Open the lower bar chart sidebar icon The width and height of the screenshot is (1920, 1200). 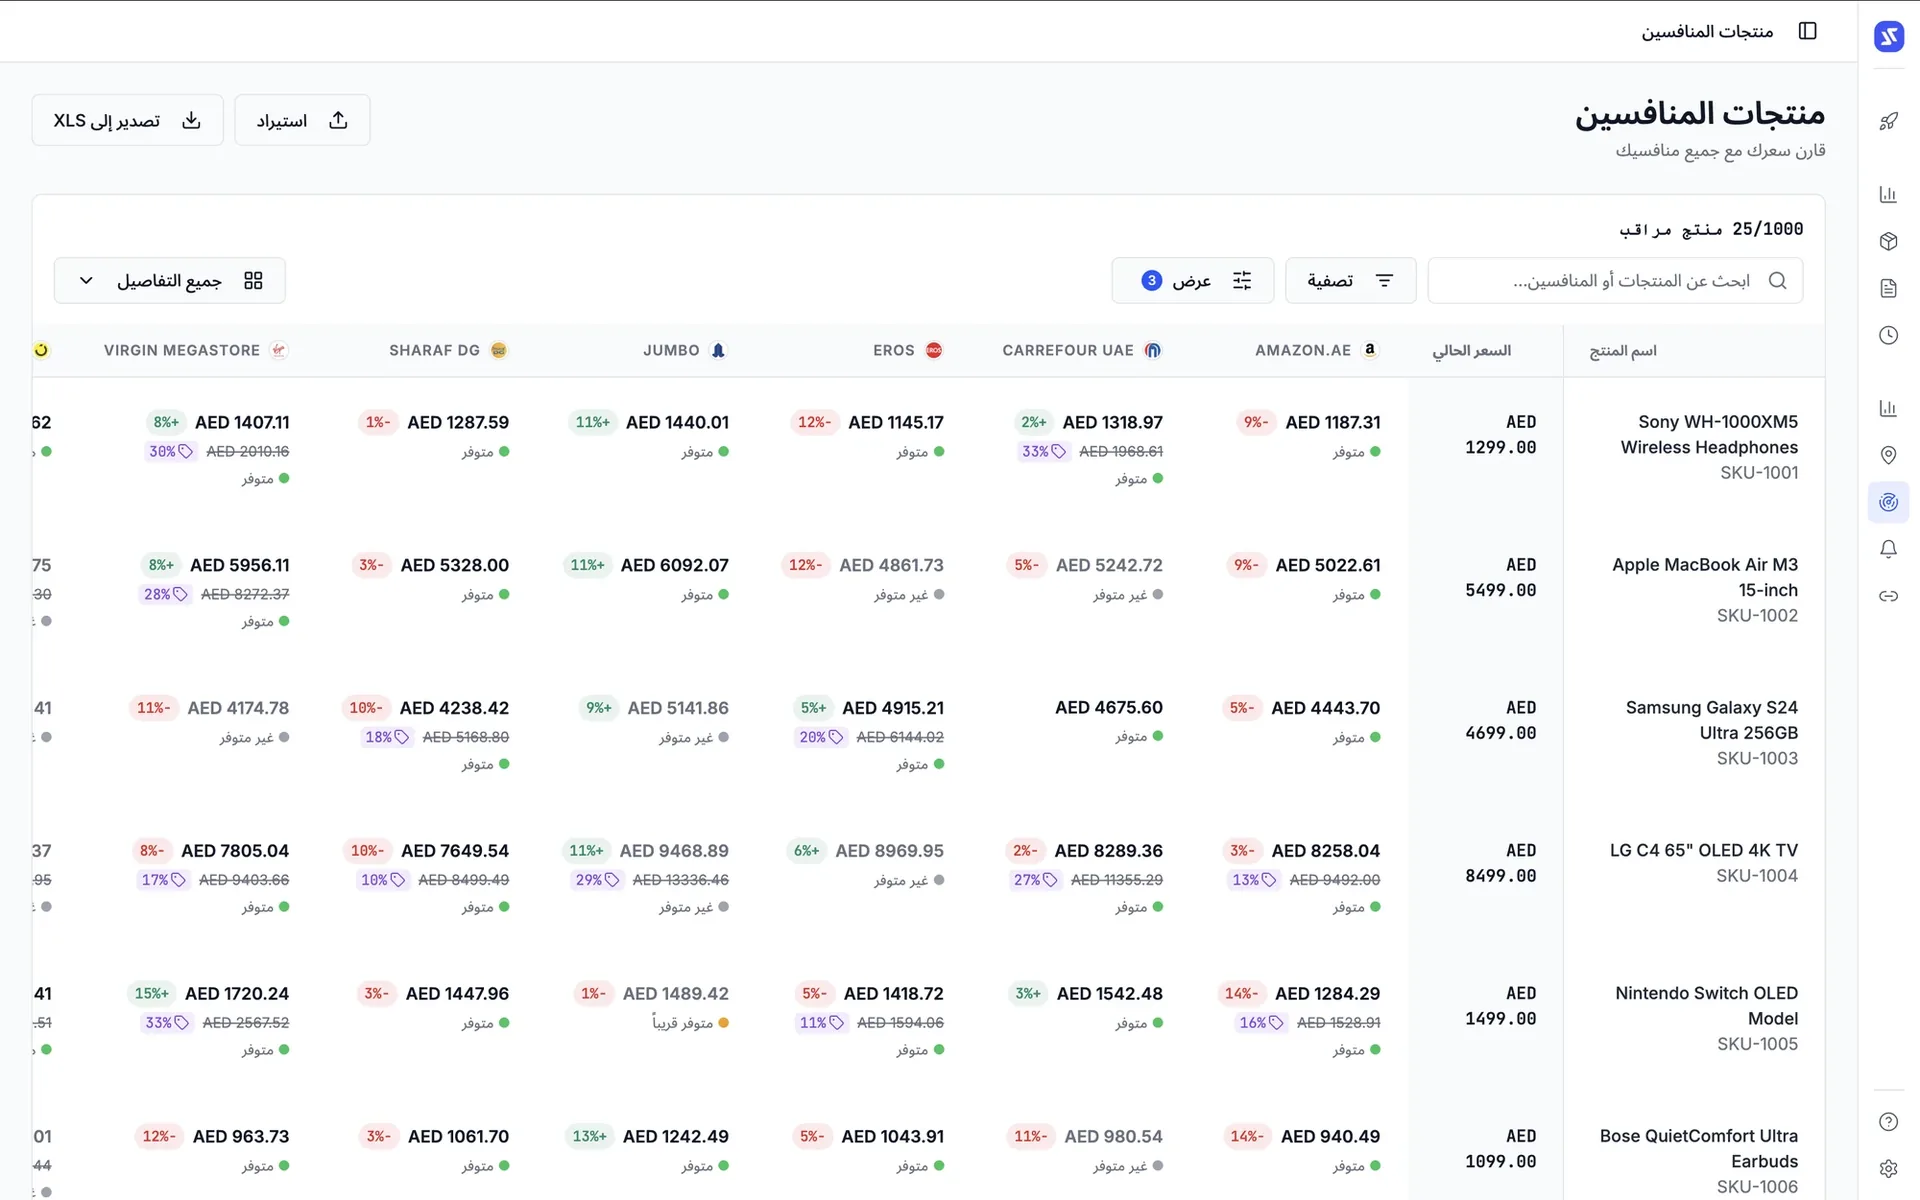pyautogui.click(x=1888, y=408)
